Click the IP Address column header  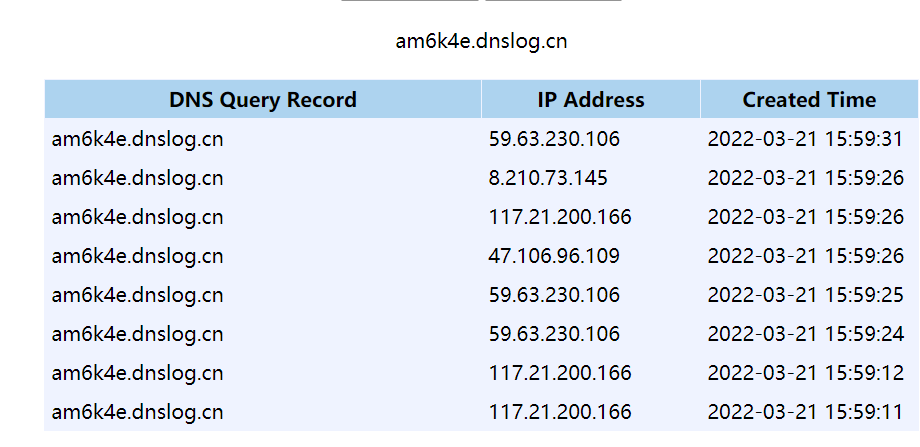tap(590, 100)
